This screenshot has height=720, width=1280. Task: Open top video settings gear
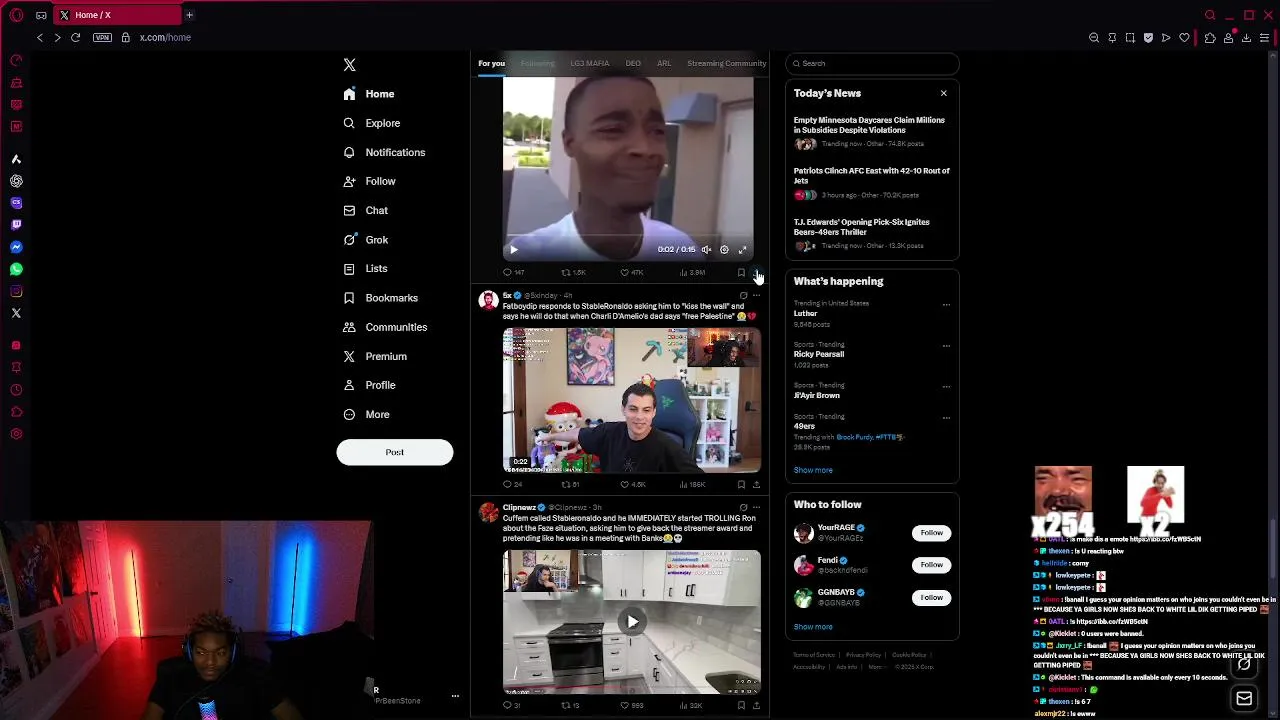(x=724, y=250)
